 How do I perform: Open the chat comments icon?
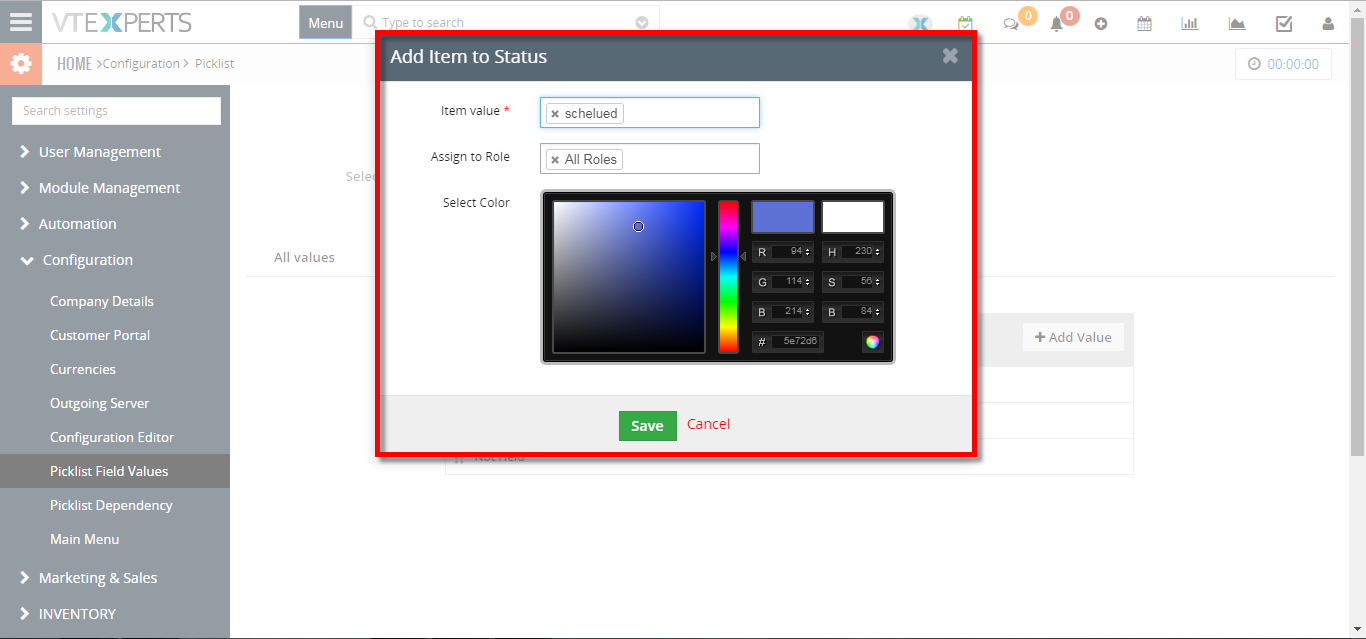[1011, 24]
